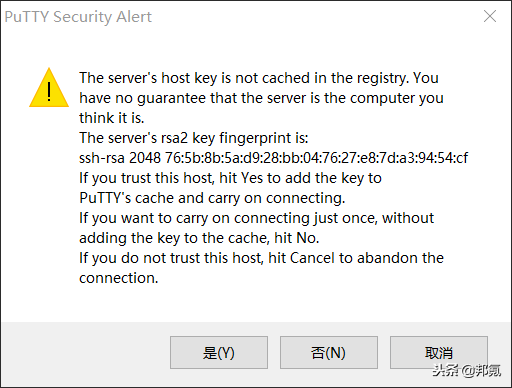Click the yellow warning triangle icon
Screen dimensions: 512x388
(x=49, y=88)
